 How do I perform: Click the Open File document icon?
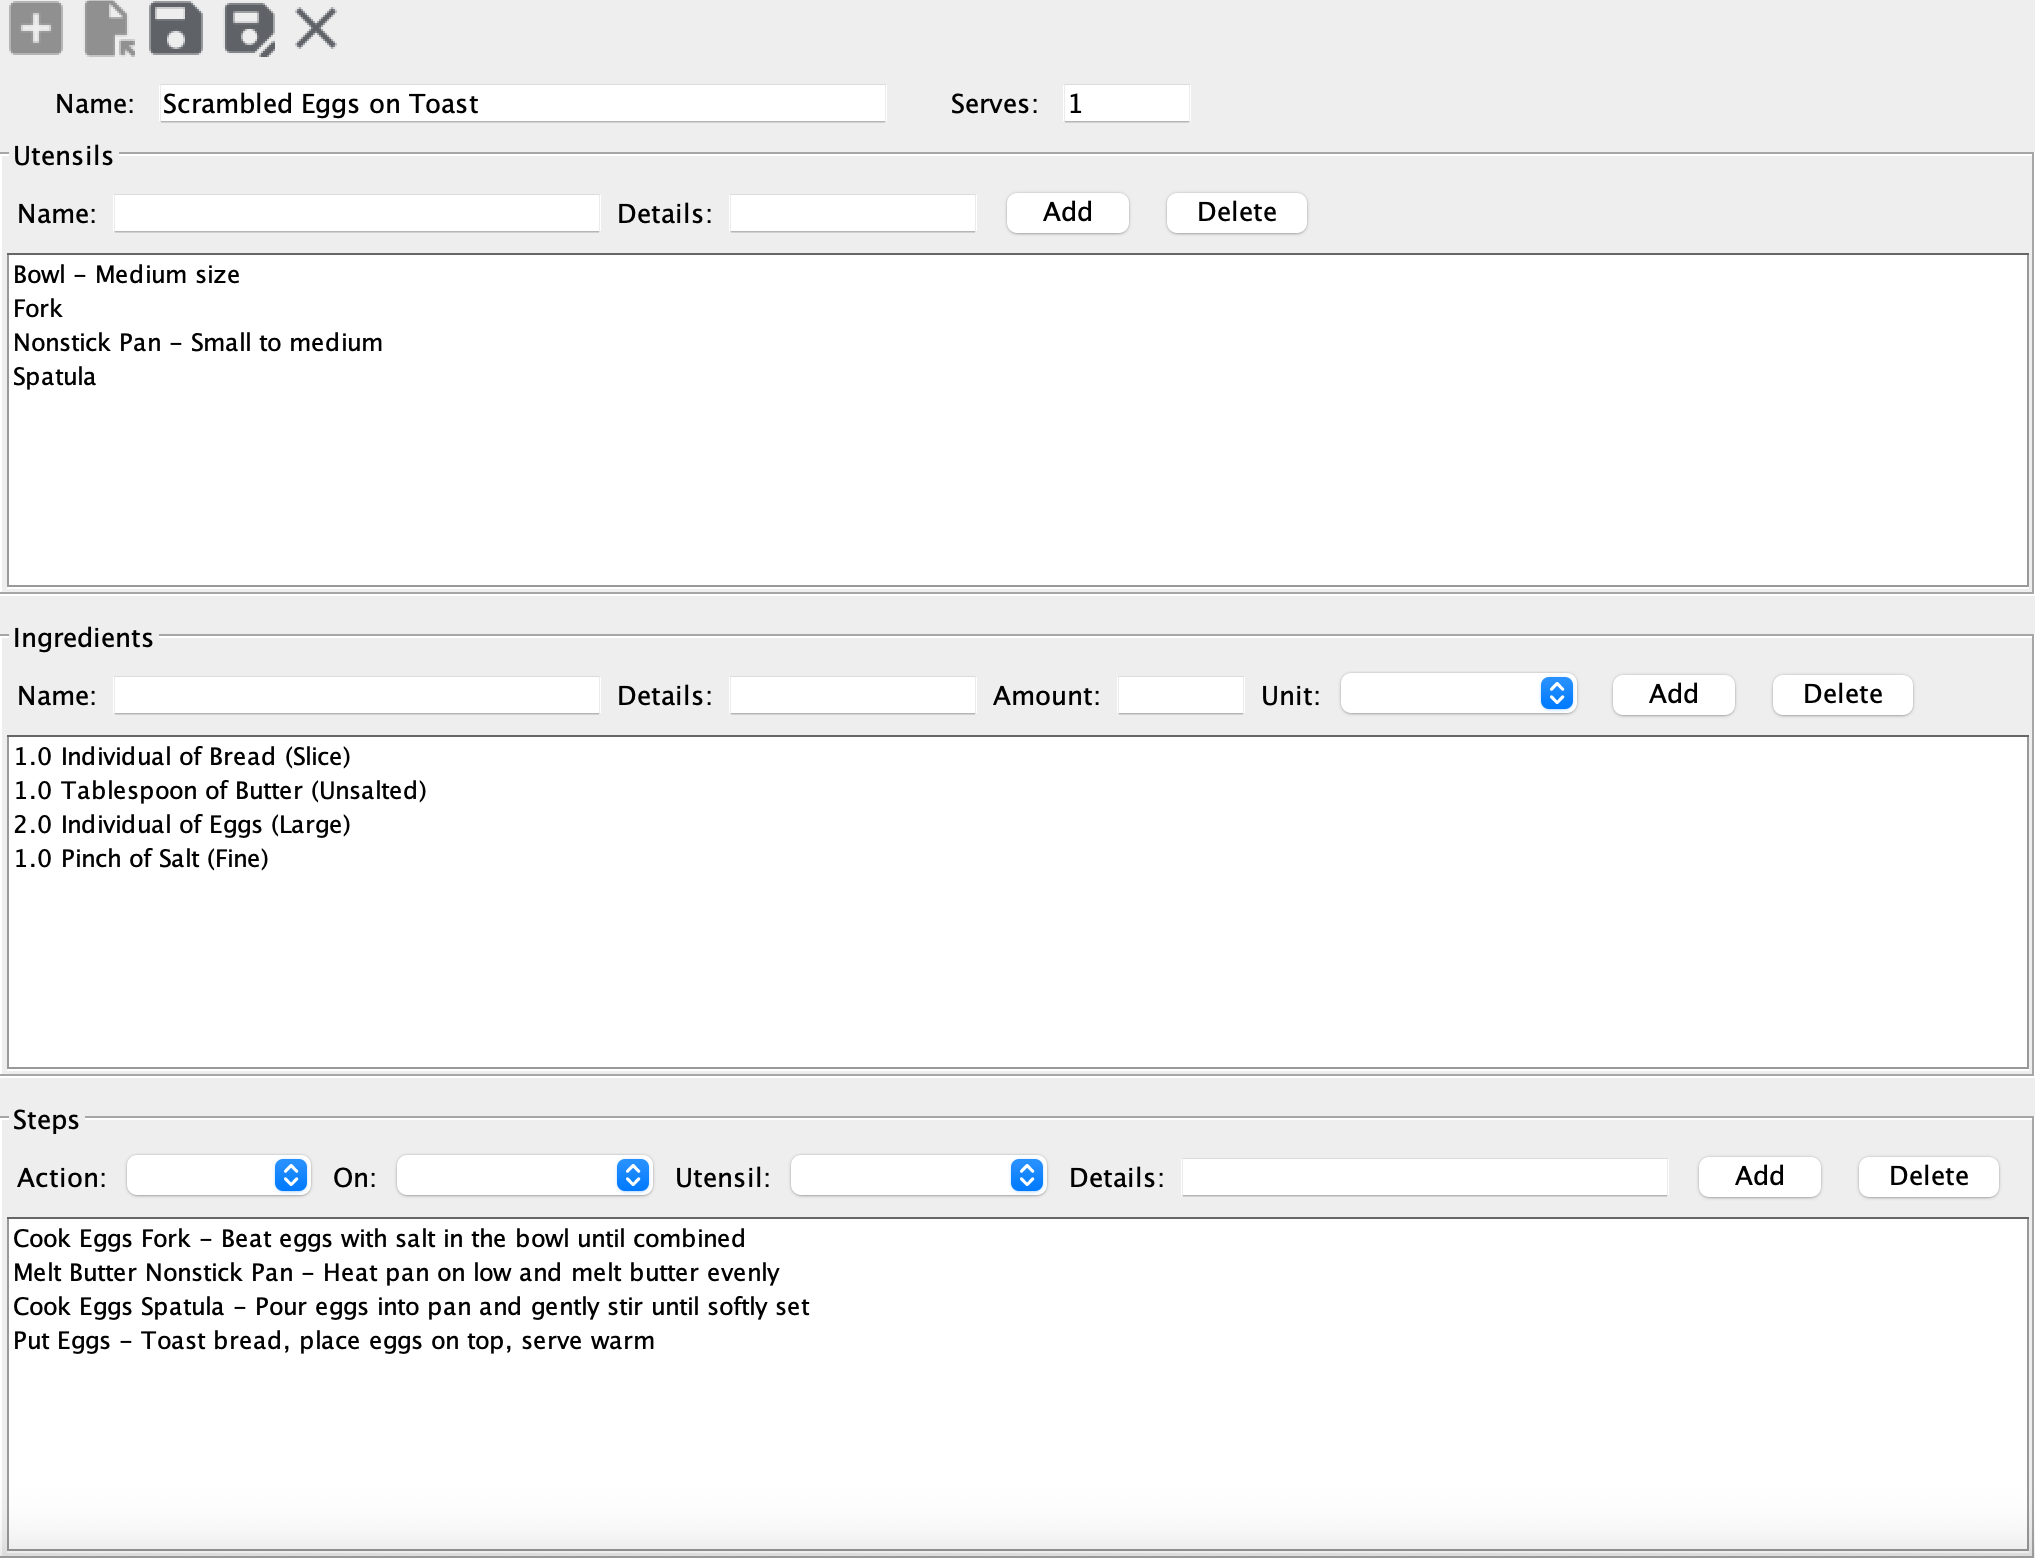pyautogui.click(x=108, y=28)
